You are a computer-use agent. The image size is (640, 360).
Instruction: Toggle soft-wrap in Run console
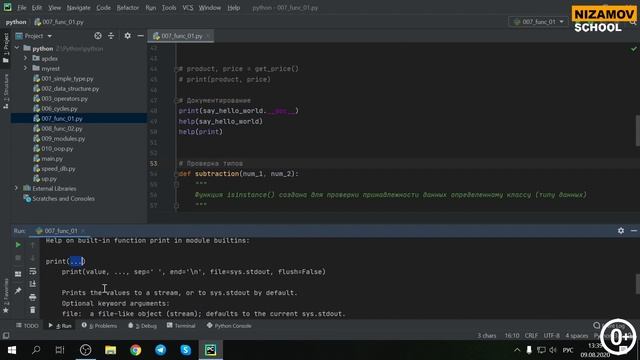click(x=33, y=271)
